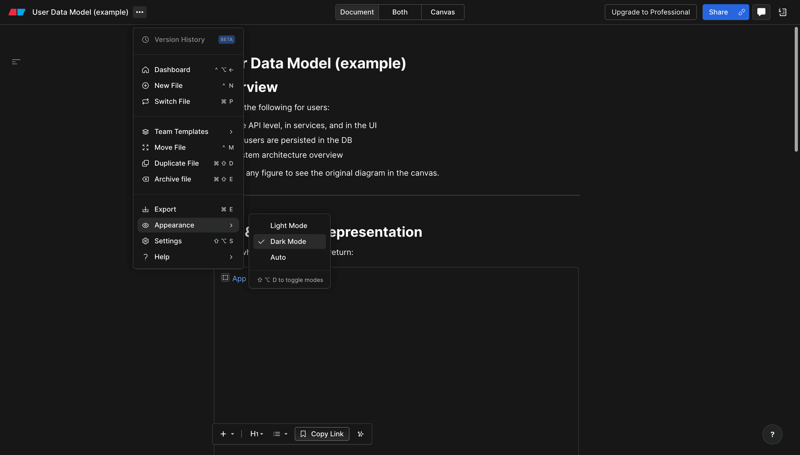800x455 pixels.
Task: Click the plus insert icon in bottom toolbar
Action: point(223,434)
